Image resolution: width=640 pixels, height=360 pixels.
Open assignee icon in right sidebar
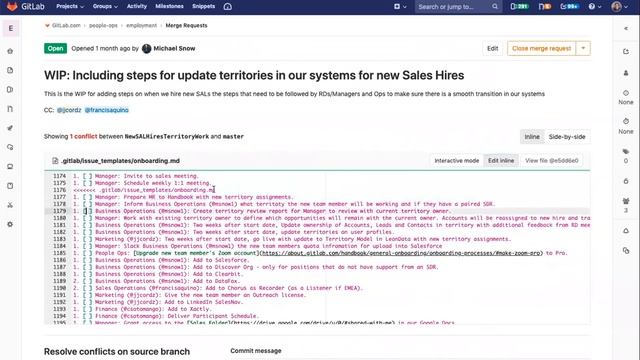tap(626, 73)
